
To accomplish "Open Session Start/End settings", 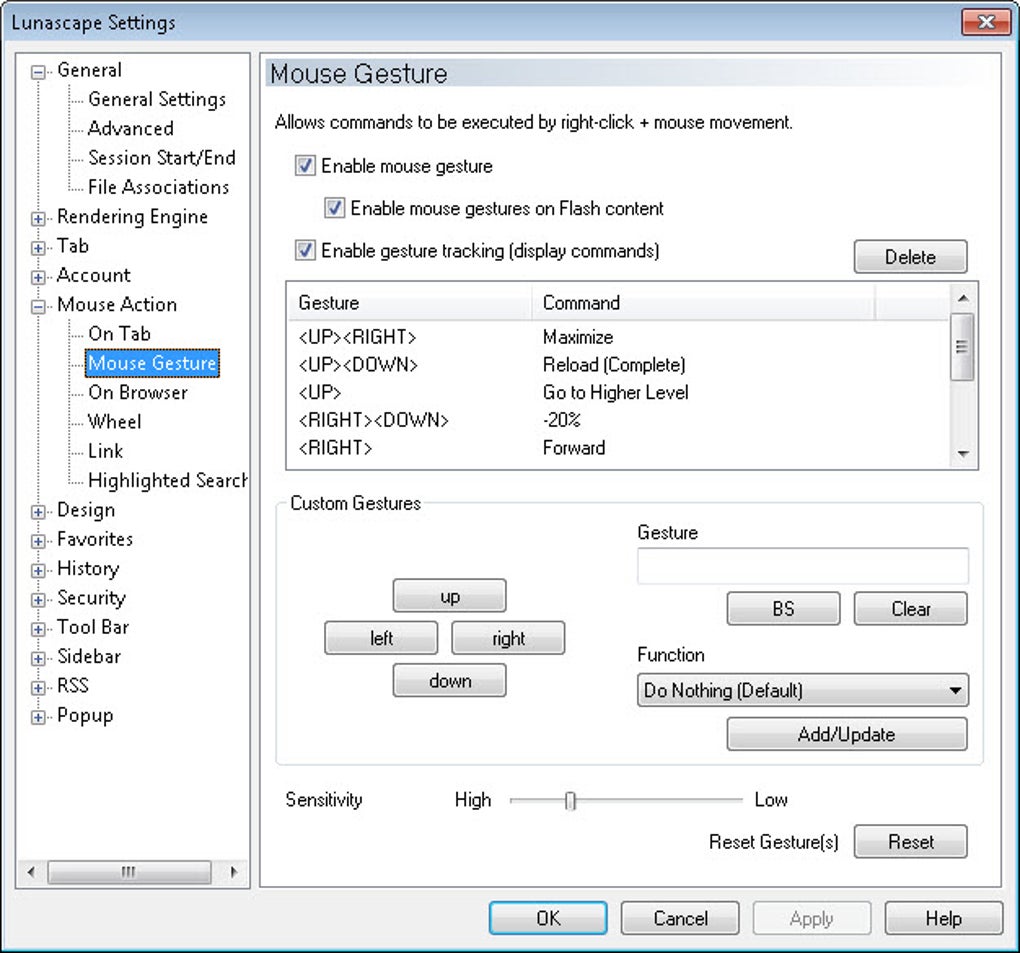I will click(162, 158).
